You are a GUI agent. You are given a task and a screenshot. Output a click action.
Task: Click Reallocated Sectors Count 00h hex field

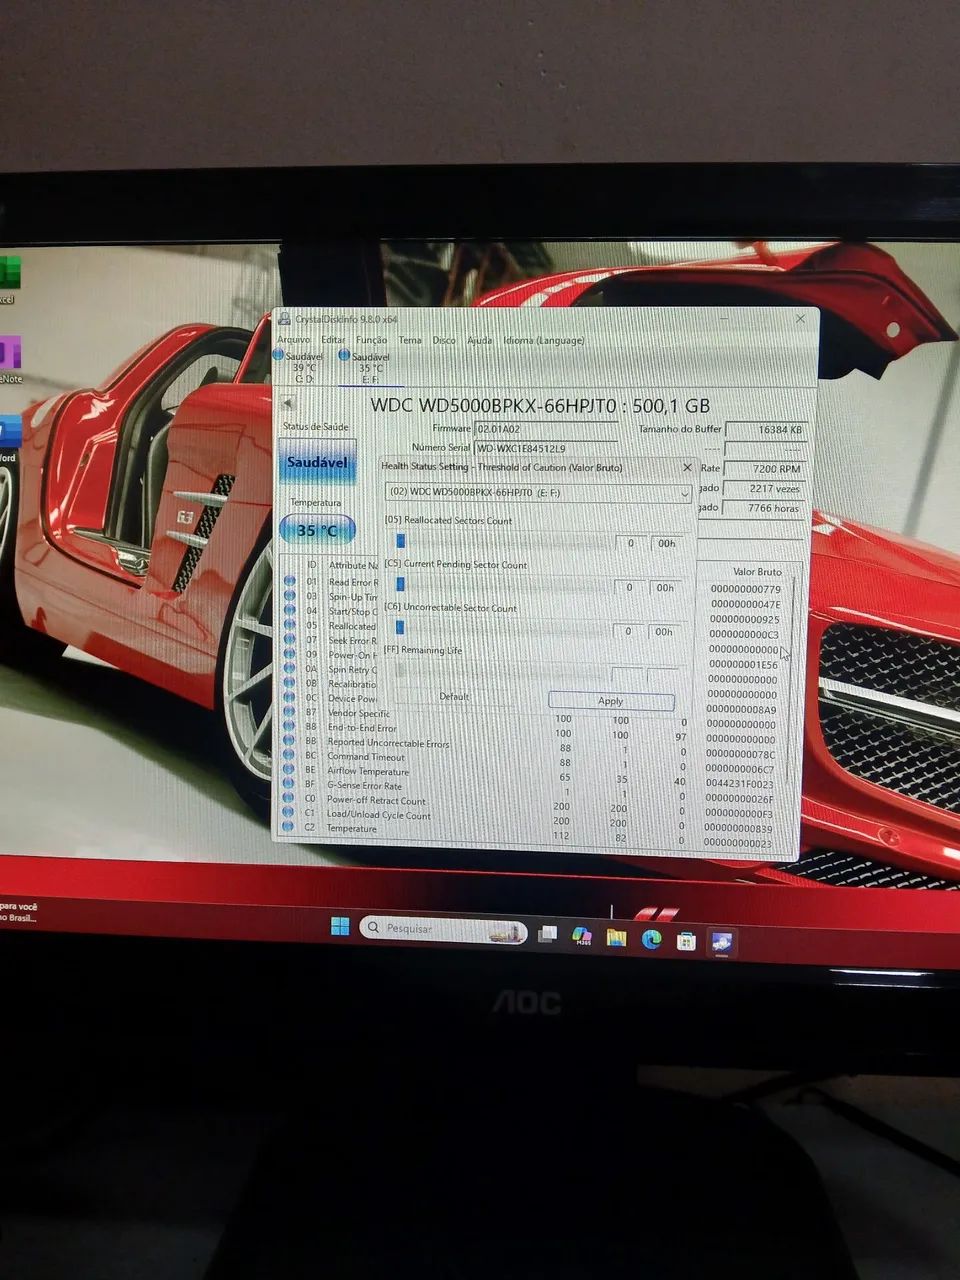(x=667, y=543)
